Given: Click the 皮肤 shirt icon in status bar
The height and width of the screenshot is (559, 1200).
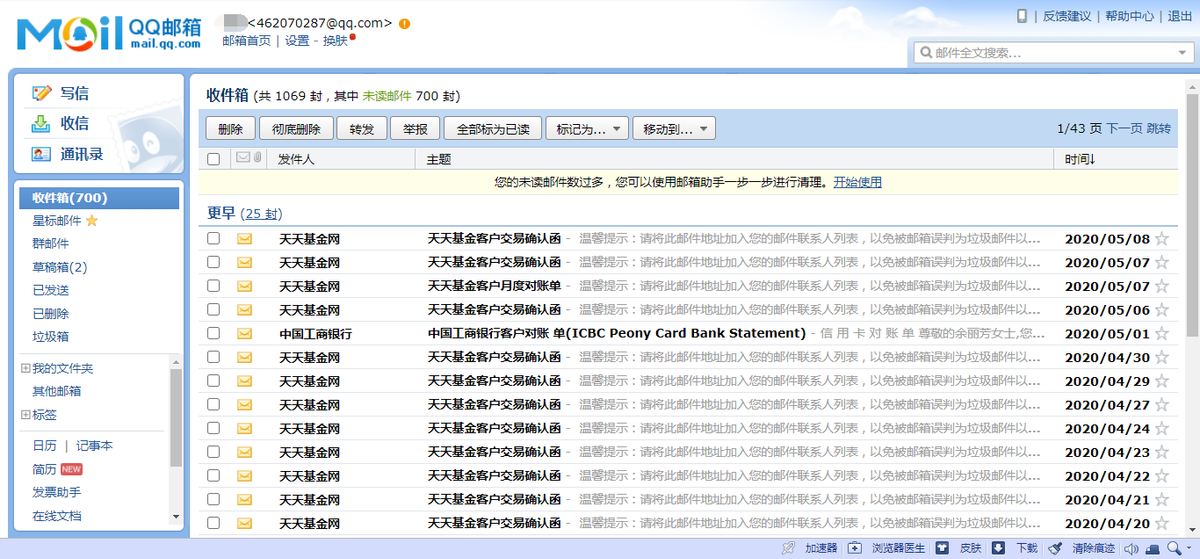Looking at the screenshot, I should [x=942, y=548].
